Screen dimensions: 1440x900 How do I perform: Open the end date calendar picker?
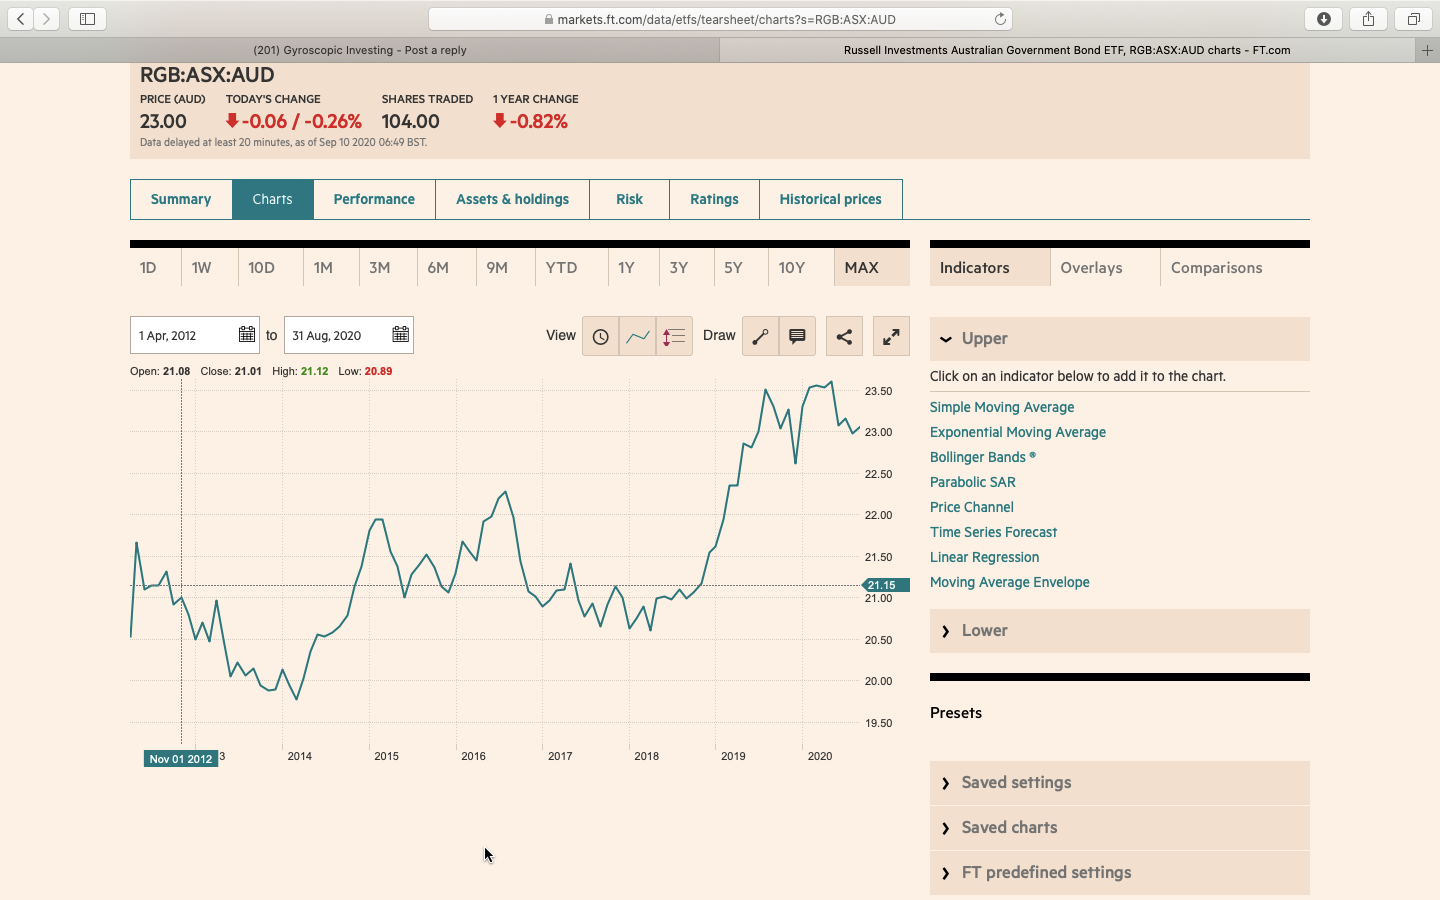click(400, 335)
